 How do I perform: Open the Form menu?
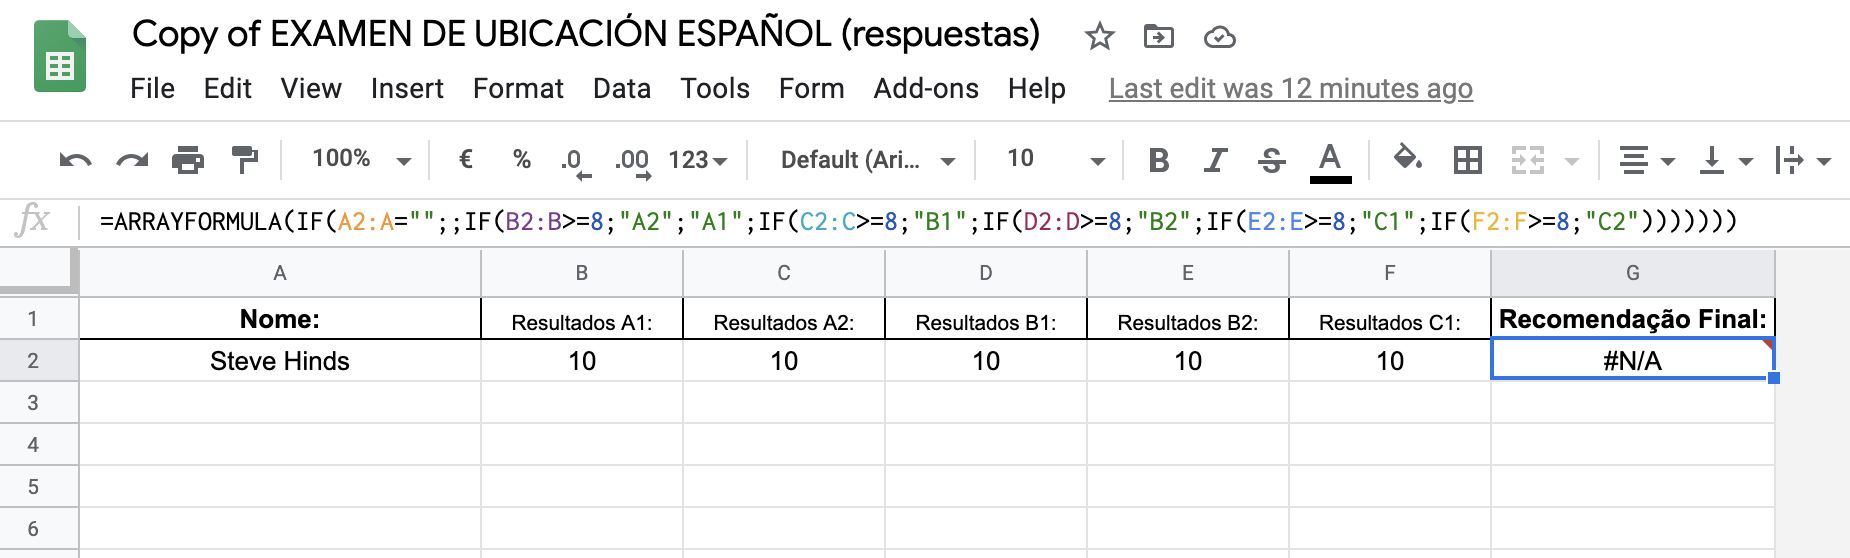[811, 89]
